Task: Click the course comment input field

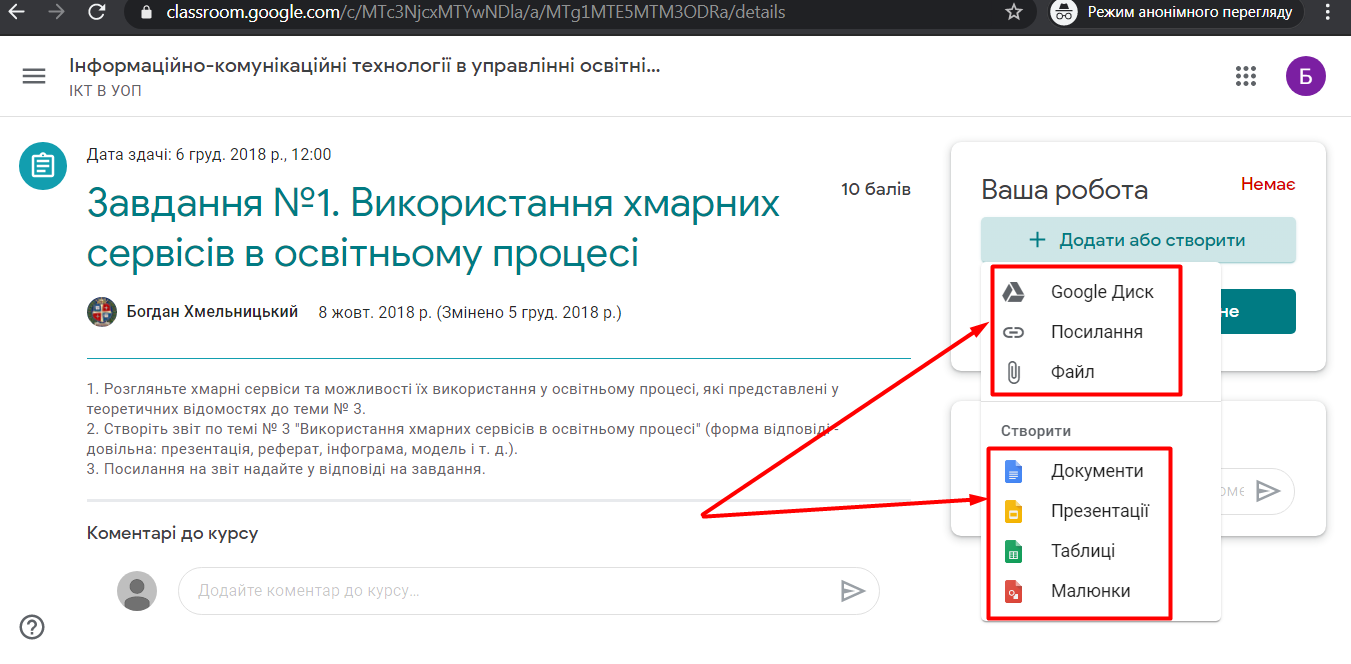Action: pos(528,591)
